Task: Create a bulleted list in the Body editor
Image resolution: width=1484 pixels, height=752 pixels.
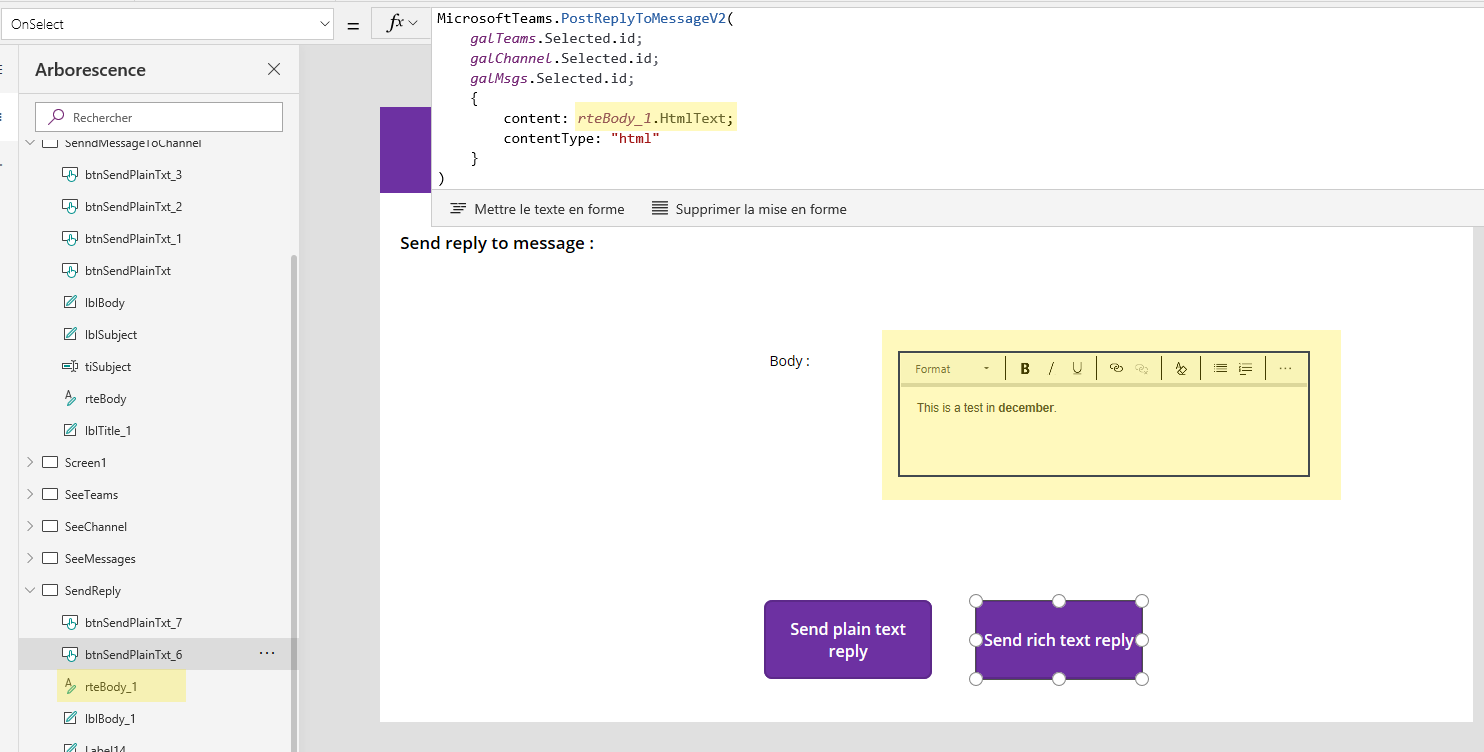Action: tap(1220, 368)
